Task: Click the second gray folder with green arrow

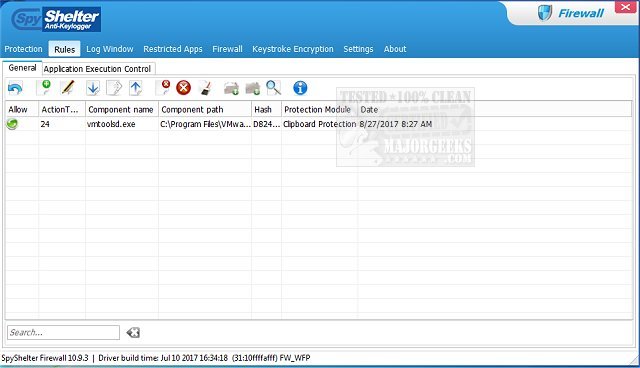Action: click(x=253, y=88)
